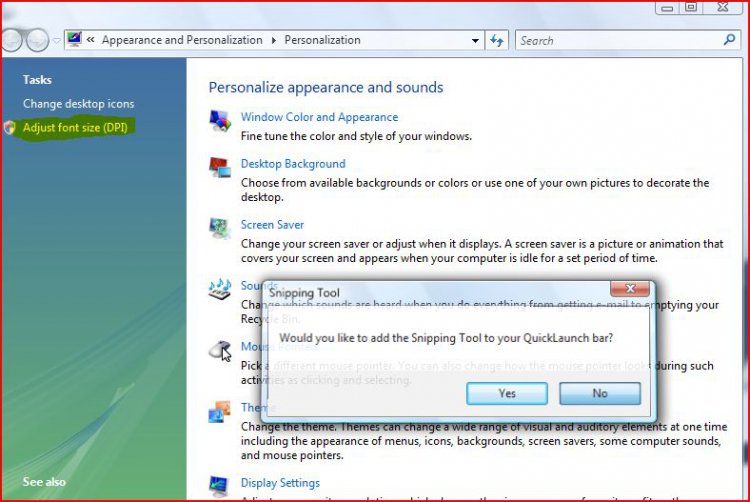Screen dimensions: 750x502
Task: Expand the address bar history dropdown
Action: tap(475, 41)
